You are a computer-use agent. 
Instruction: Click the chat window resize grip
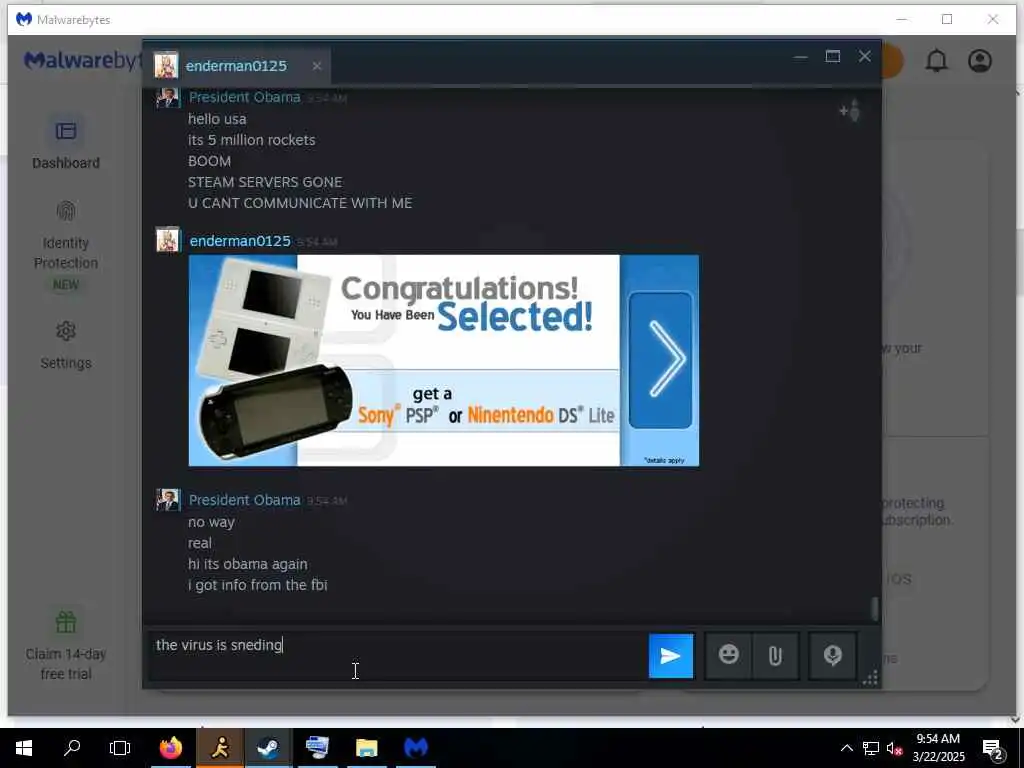tap(871, 678)
